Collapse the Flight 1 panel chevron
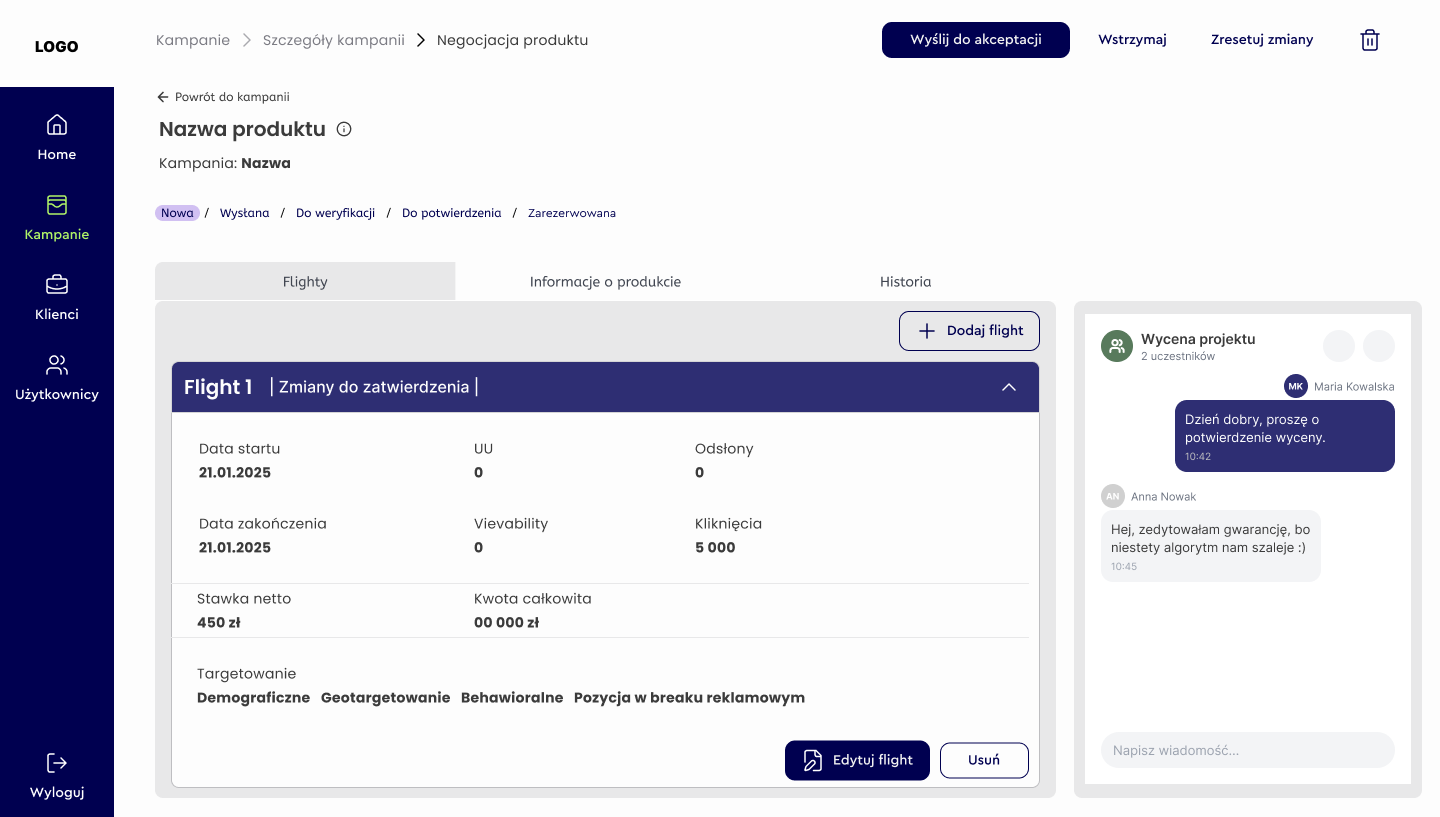The width and height of the screenshot is (1440, 817). [1009, 387]
